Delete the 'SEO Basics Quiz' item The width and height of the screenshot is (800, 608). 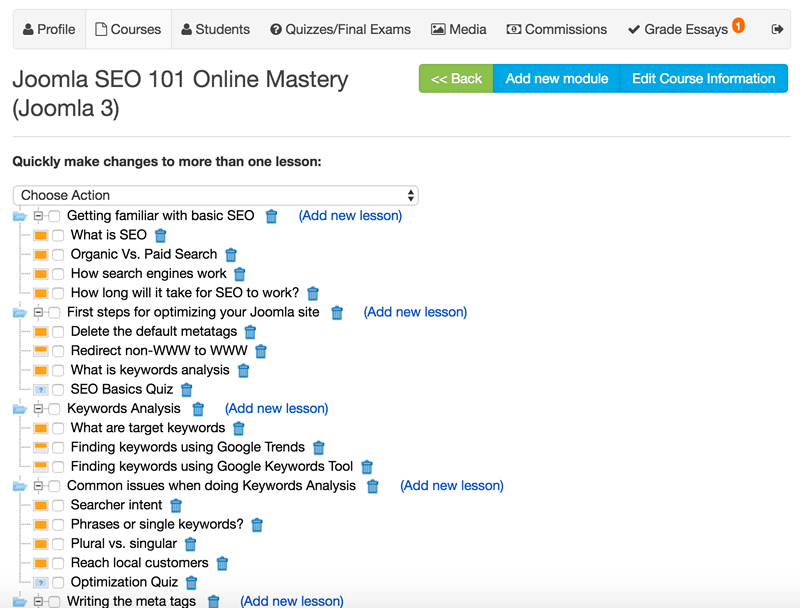coord(187,390)
